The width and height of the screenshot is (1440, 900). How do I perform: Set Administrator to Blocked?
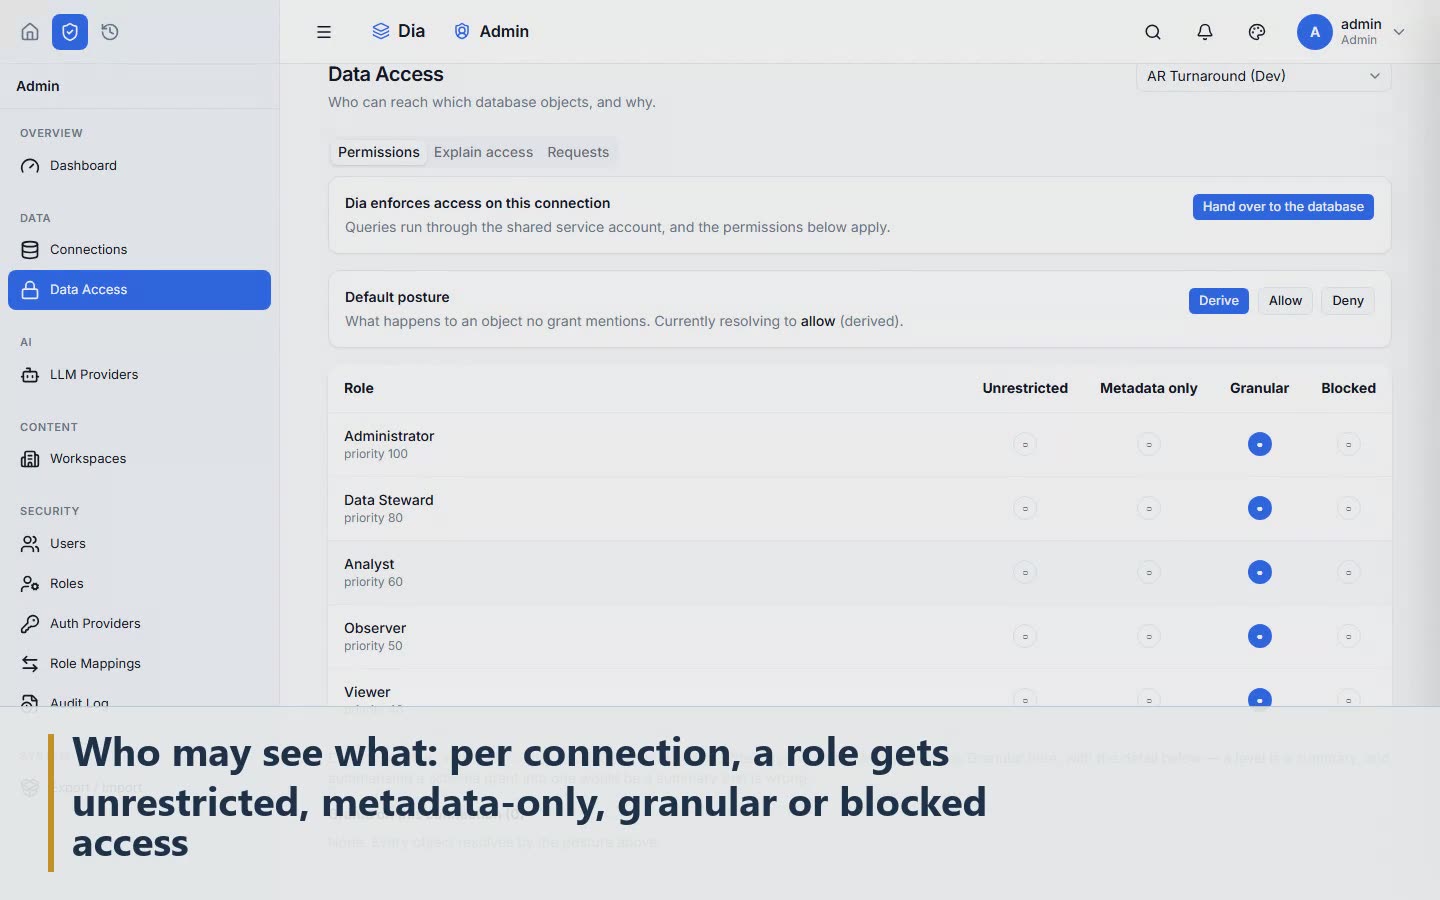click(x=1348, y=444)
